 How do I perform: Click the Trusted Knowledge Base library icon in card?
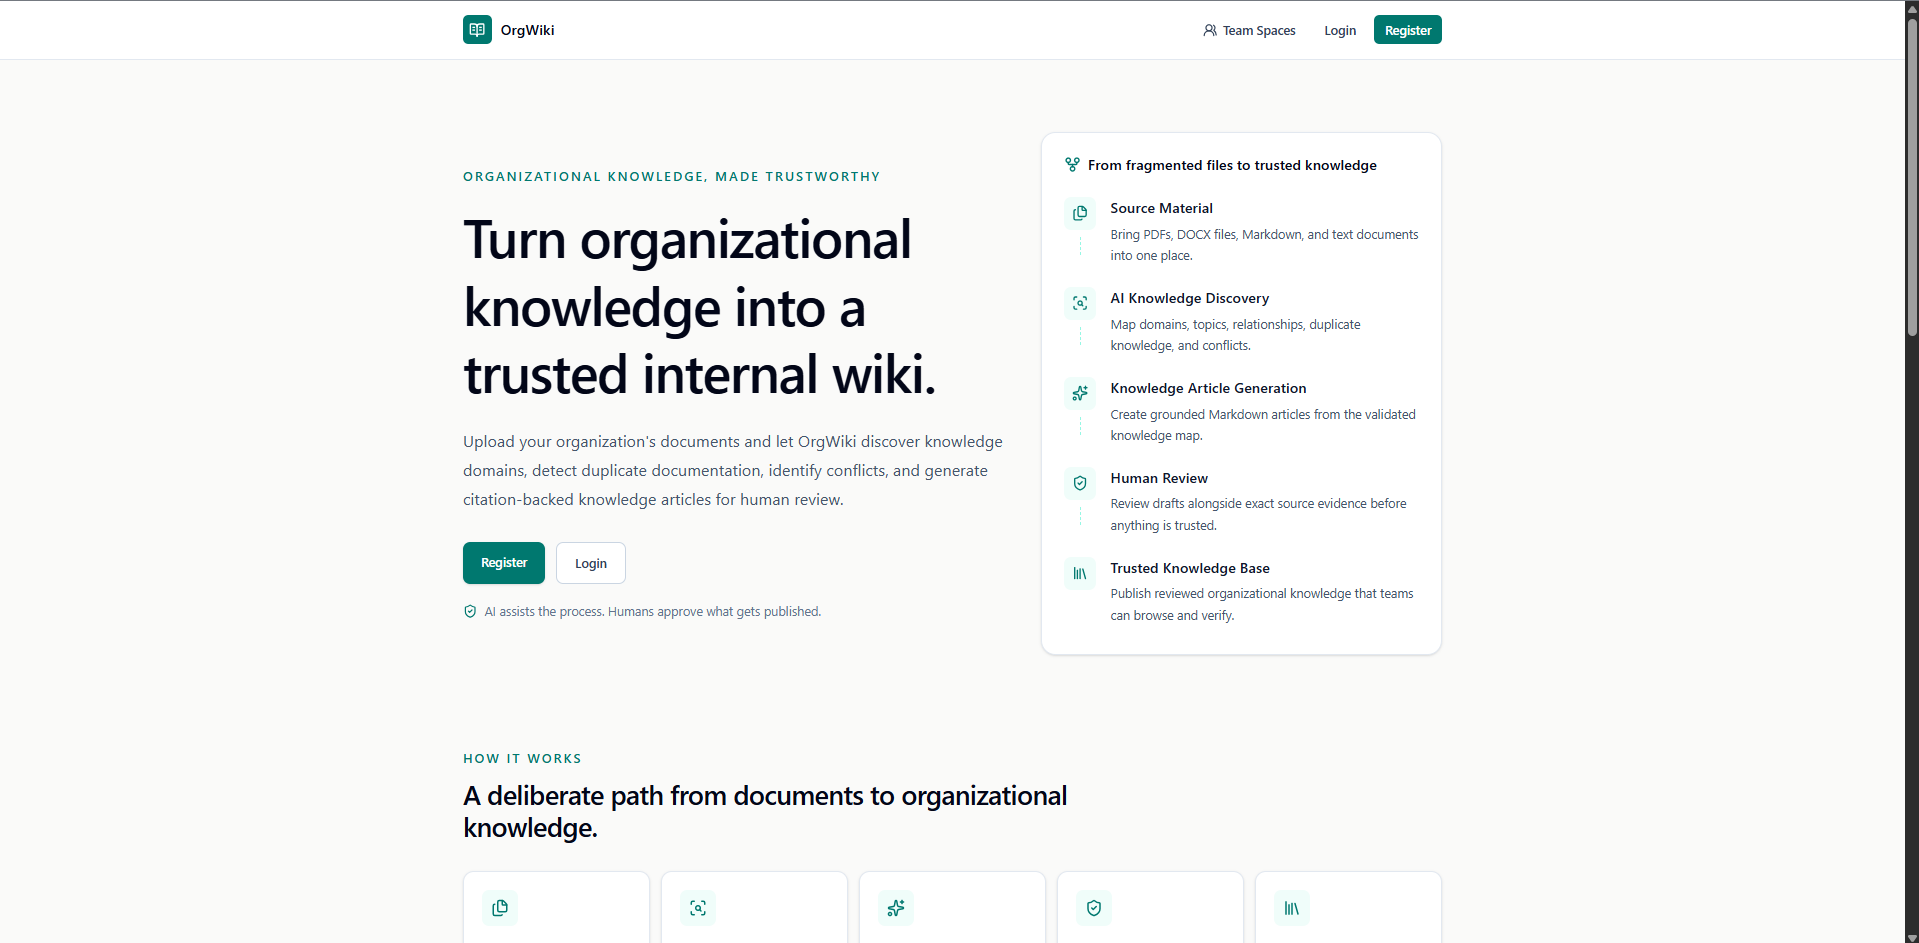click(1080, 573)
